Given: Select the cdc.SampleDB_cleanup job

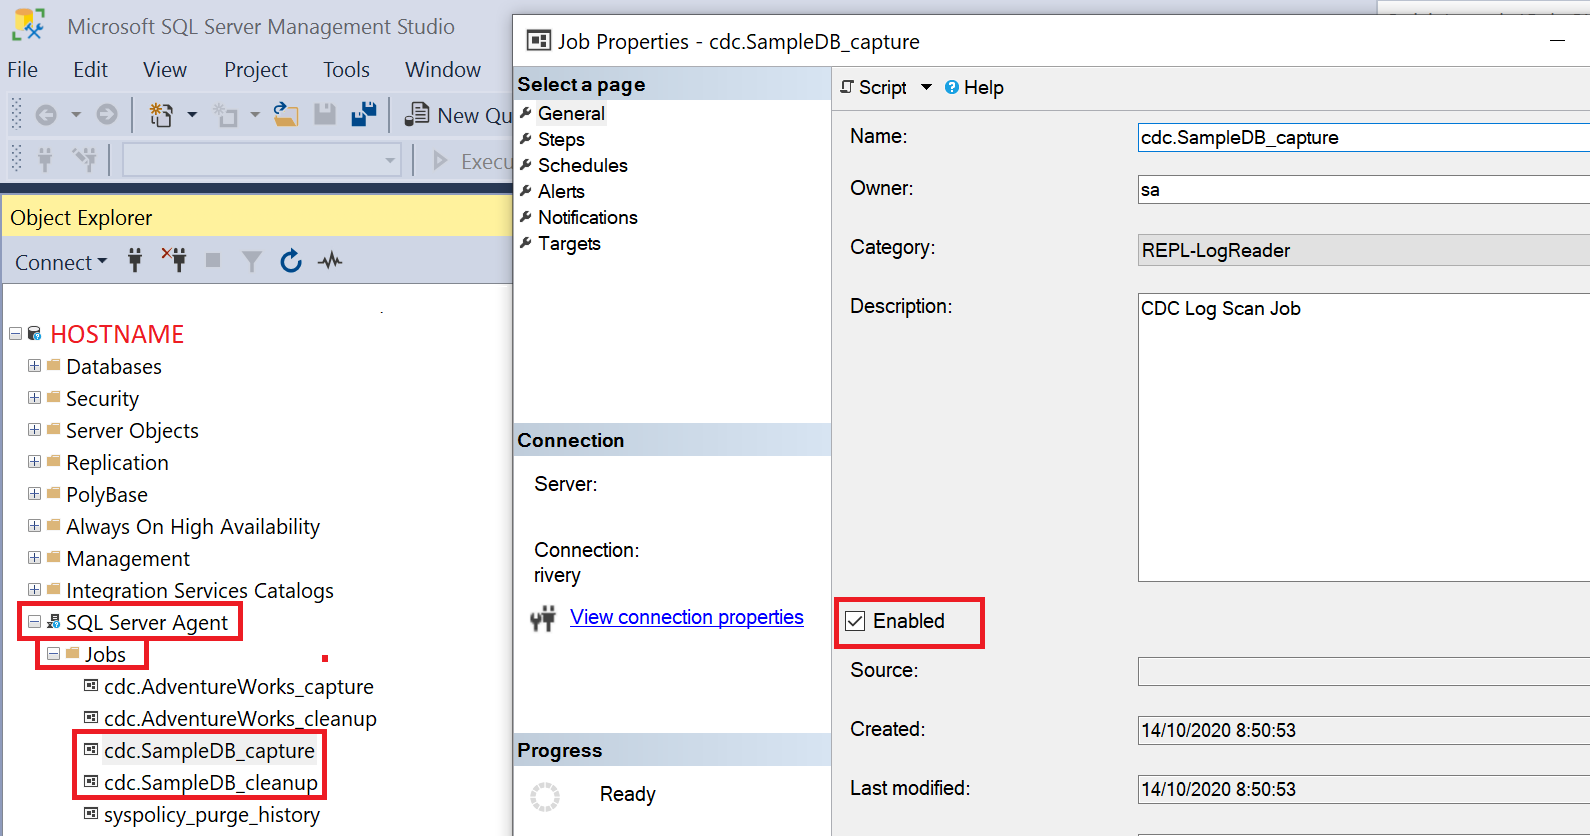Looking at the screenshot, I should coord(210,783).
